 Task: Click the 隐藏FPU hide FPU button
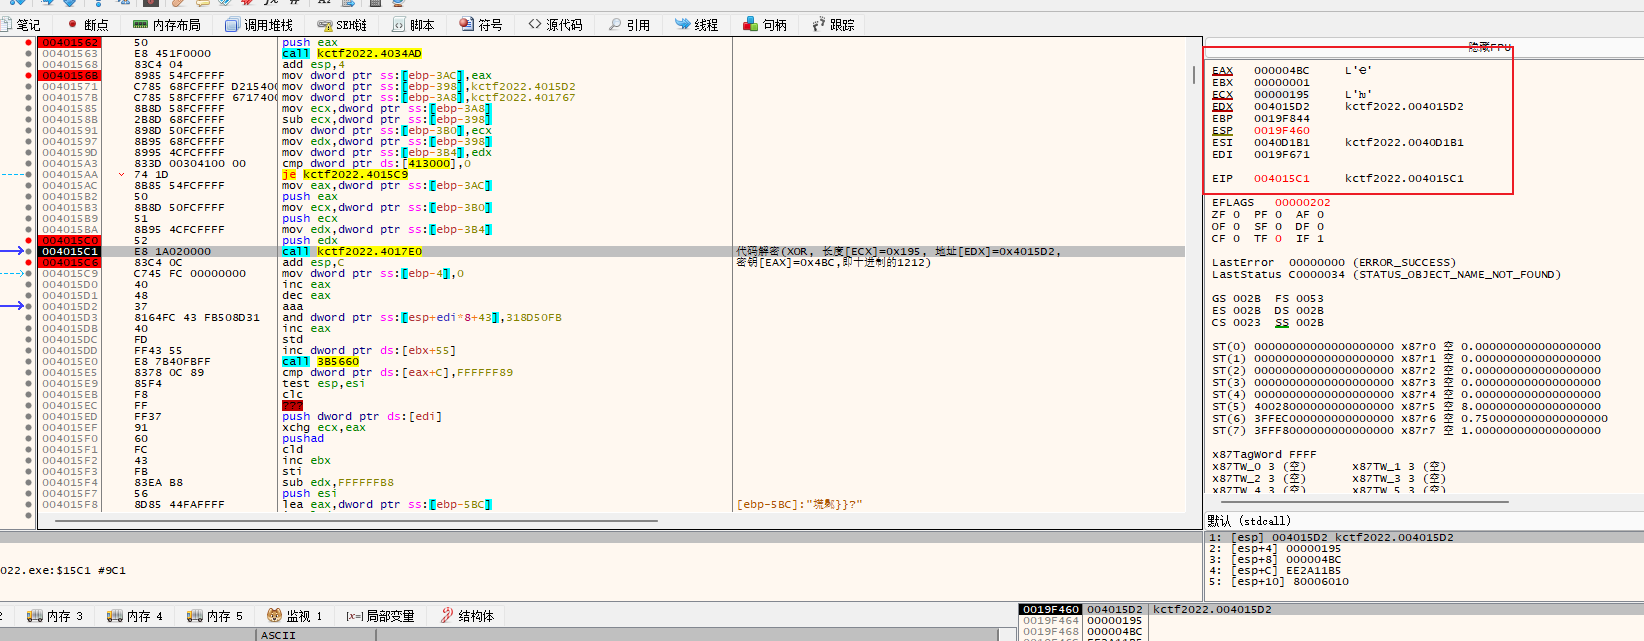pyautogui.click(x=1489, y=47)
